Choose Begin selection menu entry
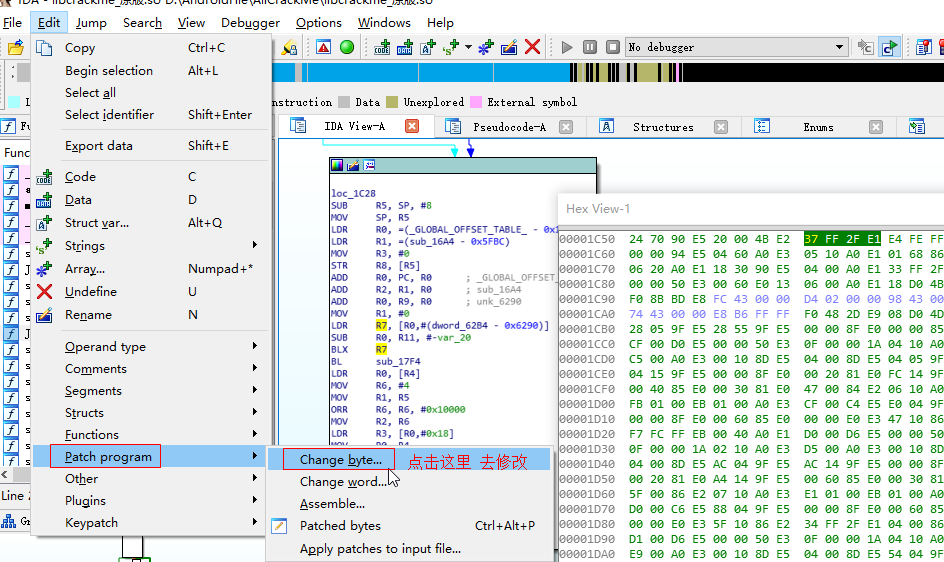This screenshot has height=562, width=944. click(149, 70)
